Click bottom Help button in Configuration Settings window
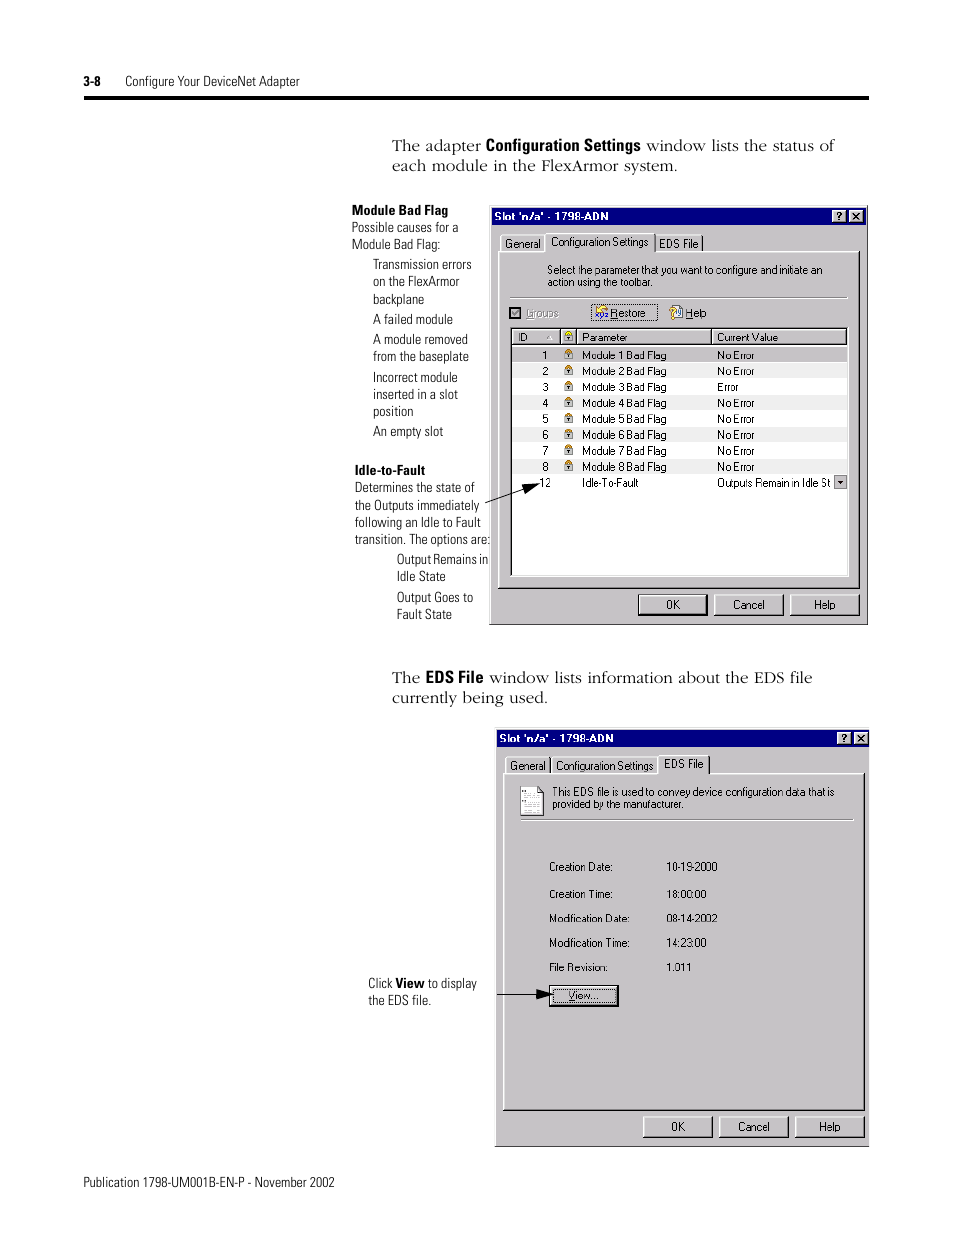The width and height of the screenshot is (954, 1235). point(825,605)
